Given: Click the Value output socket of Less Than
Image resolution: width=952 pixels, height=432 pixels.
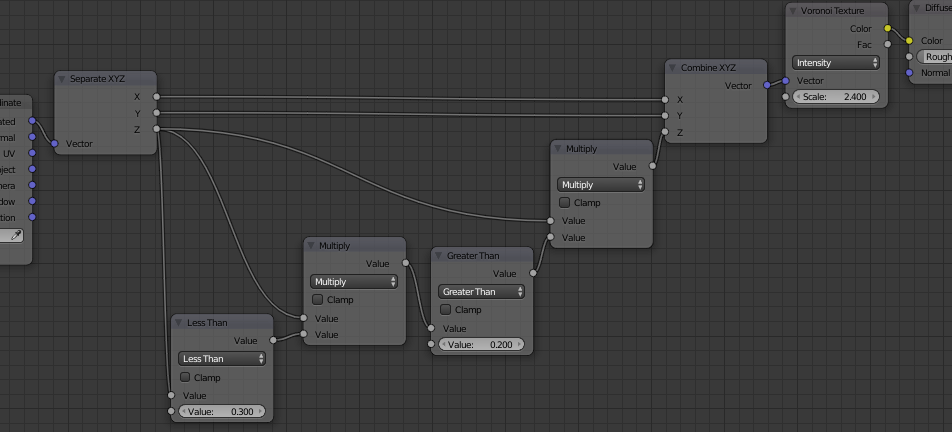Looking at the screenshot, I should point(273,340).
